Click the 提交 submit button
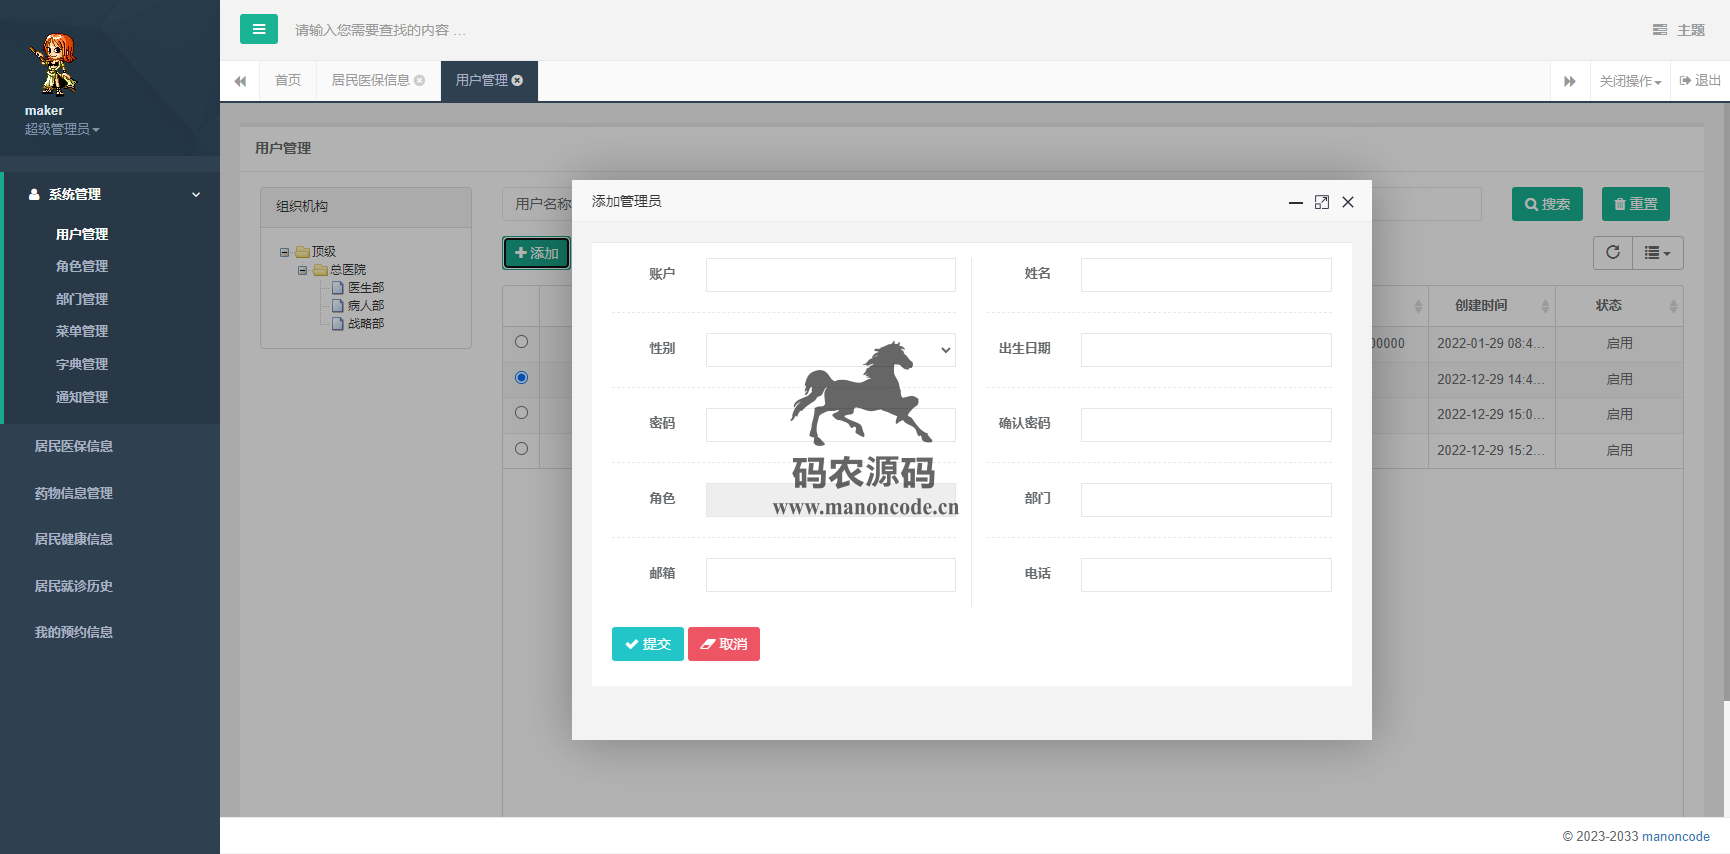 (x=647, y=644)
